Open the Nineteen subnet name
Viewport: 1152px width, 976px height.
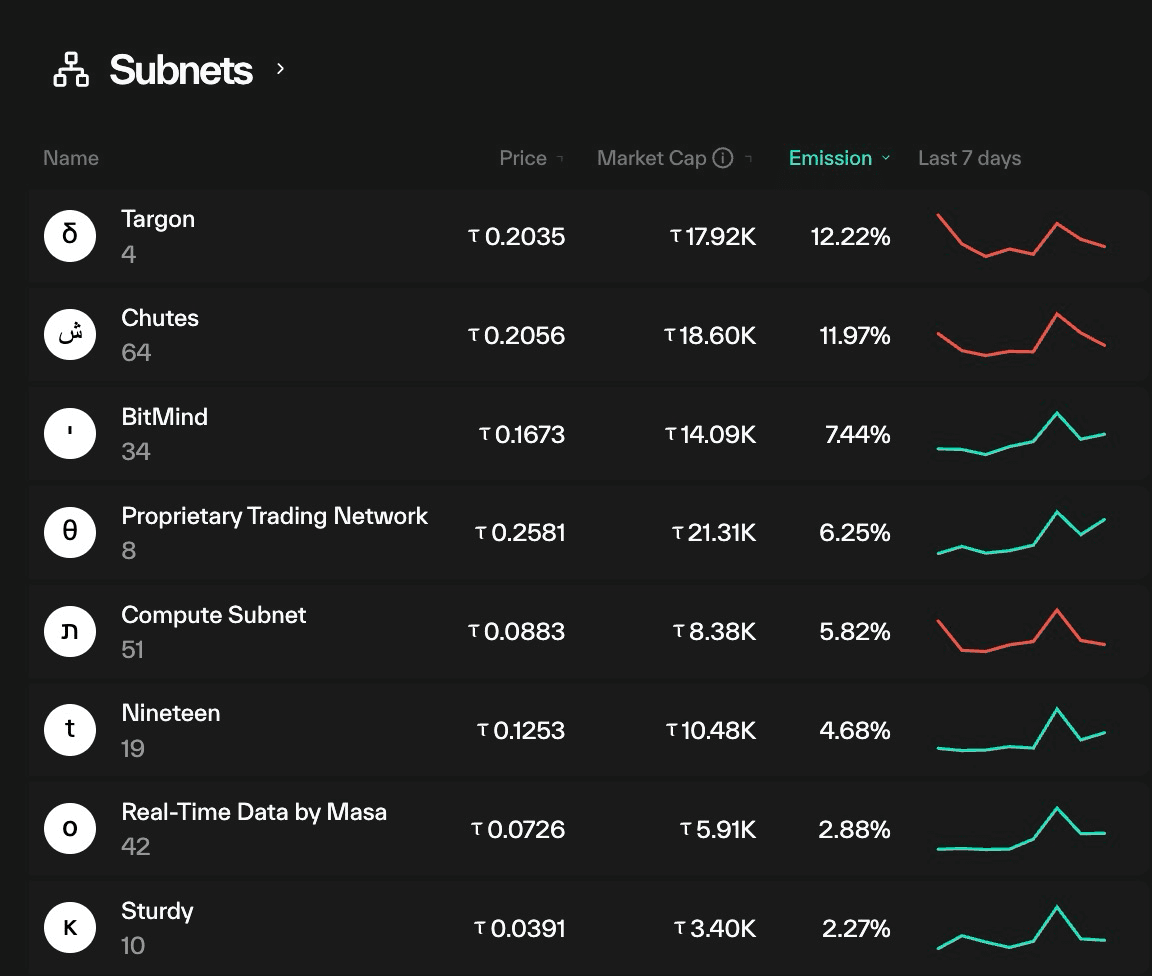170,713
